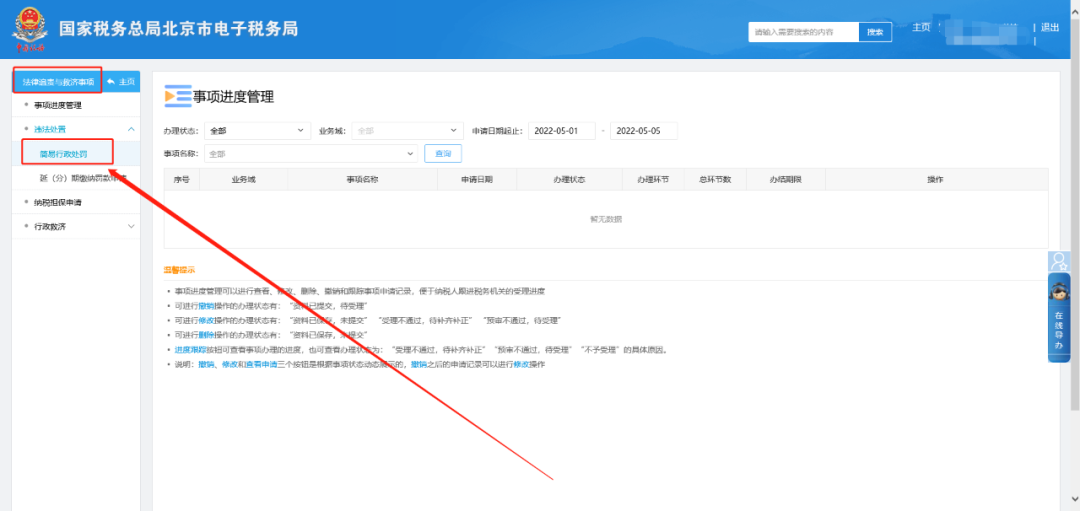Open the 事项名称 dropdown

310,153
